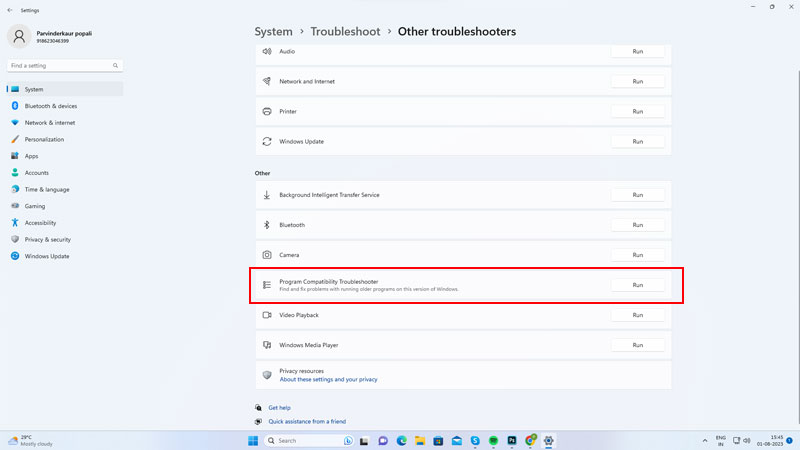Run the Windows Update troubleshooter
Screen dimensions: 800x450
tap(638, 142)
